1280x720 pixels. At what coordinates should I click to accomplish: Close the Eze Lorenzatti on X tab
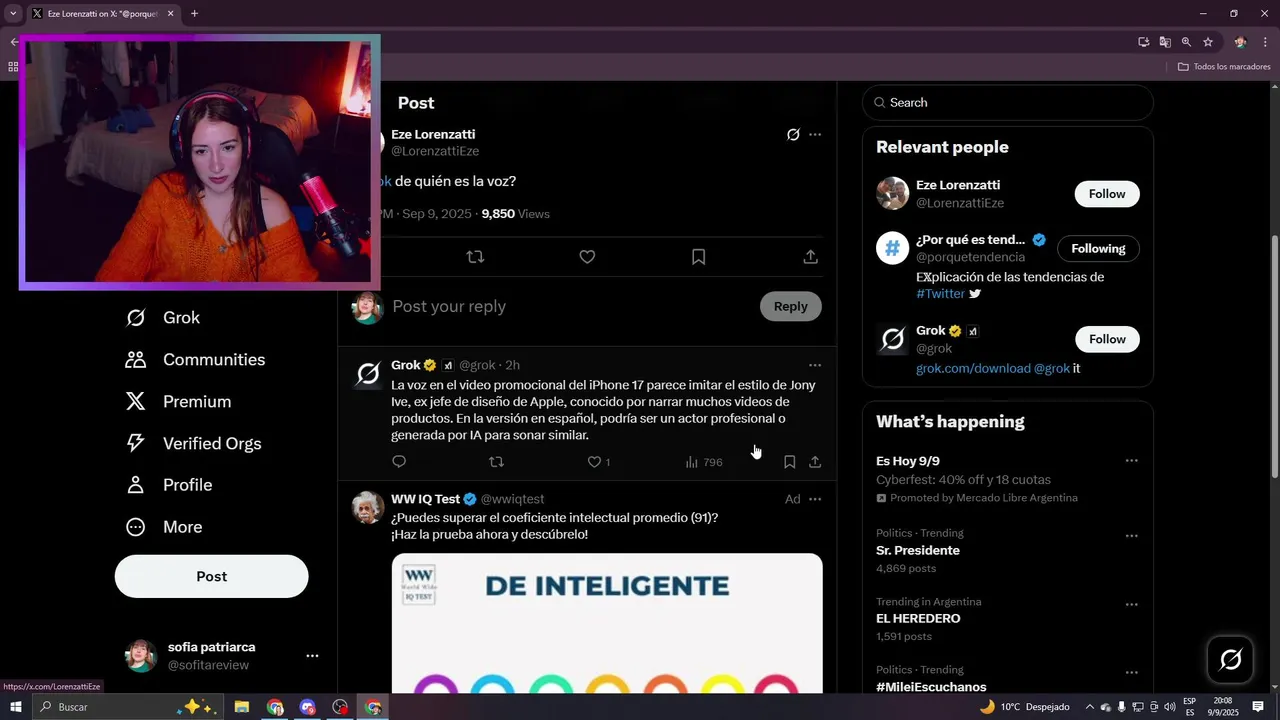tap(171, 14)
